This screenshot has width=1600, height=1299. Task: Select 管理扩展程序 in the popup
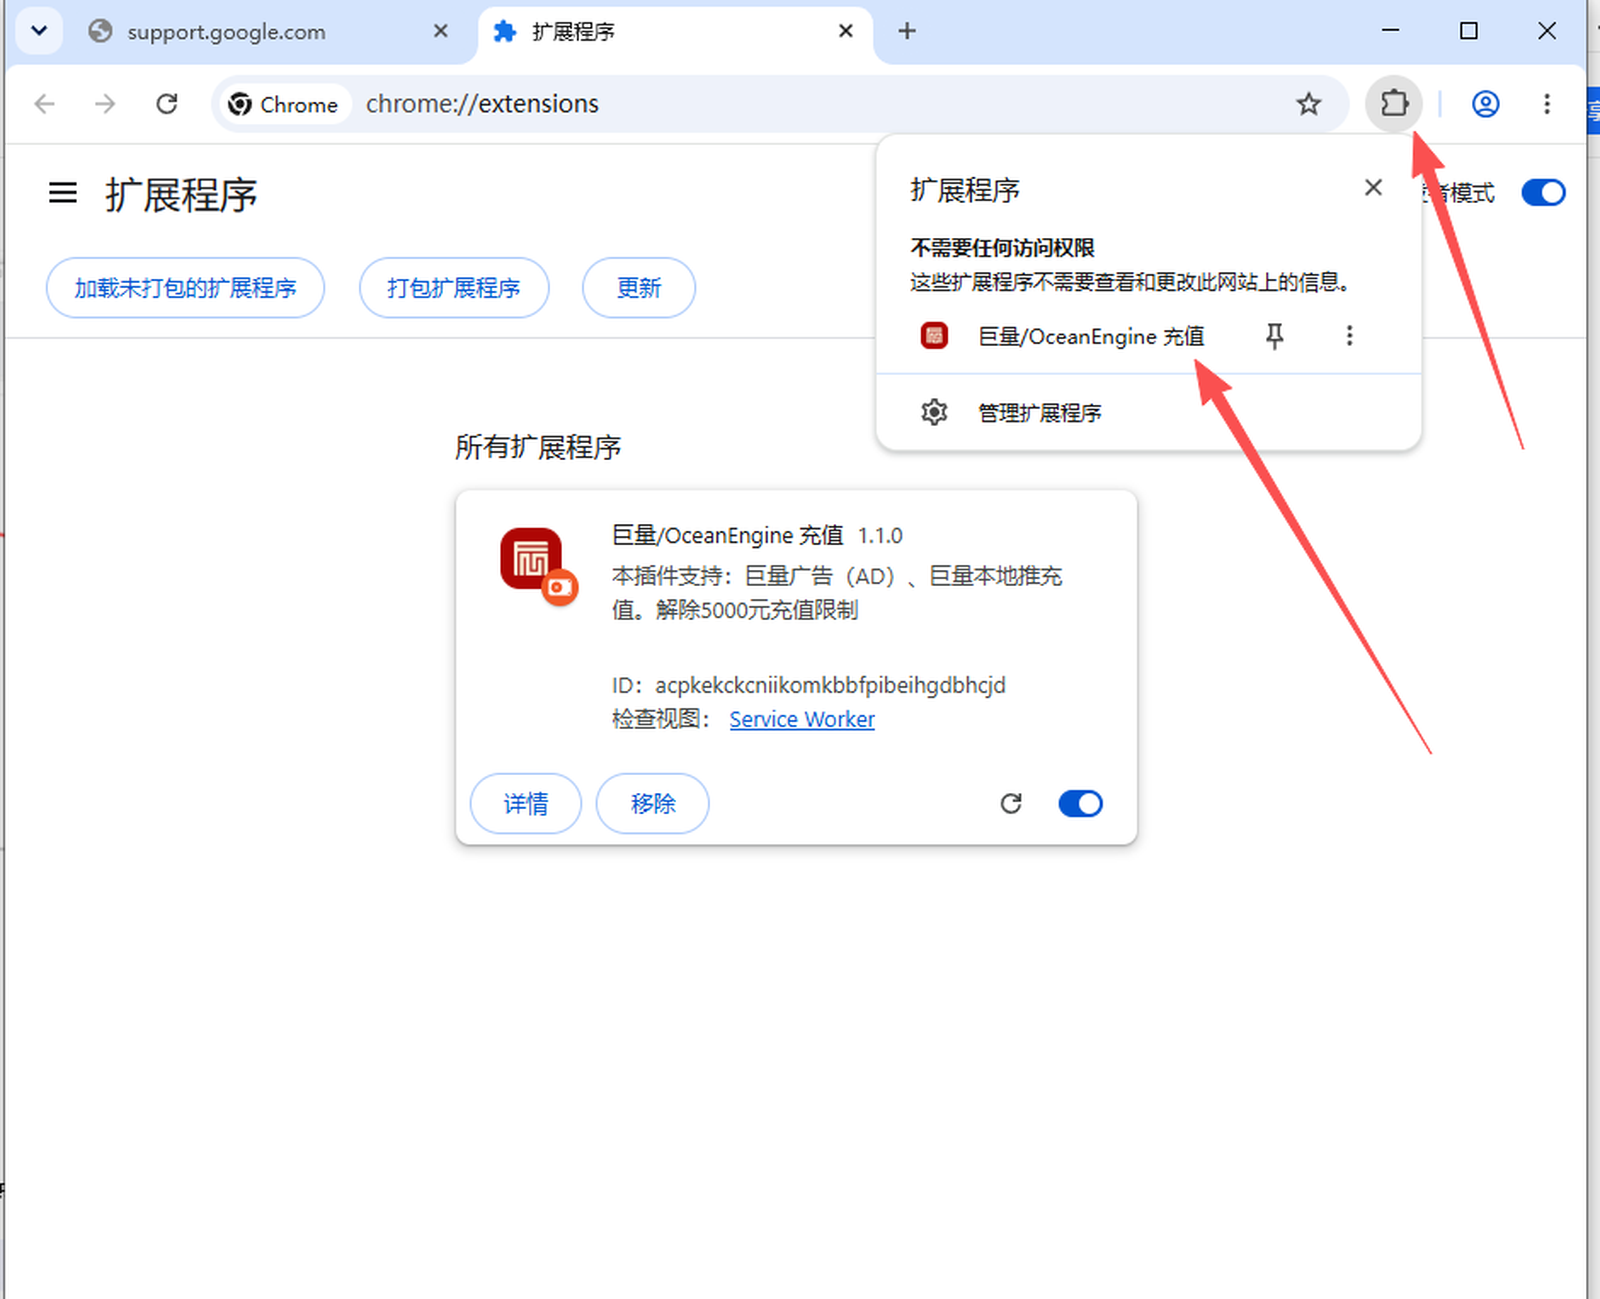[1148, 412]
